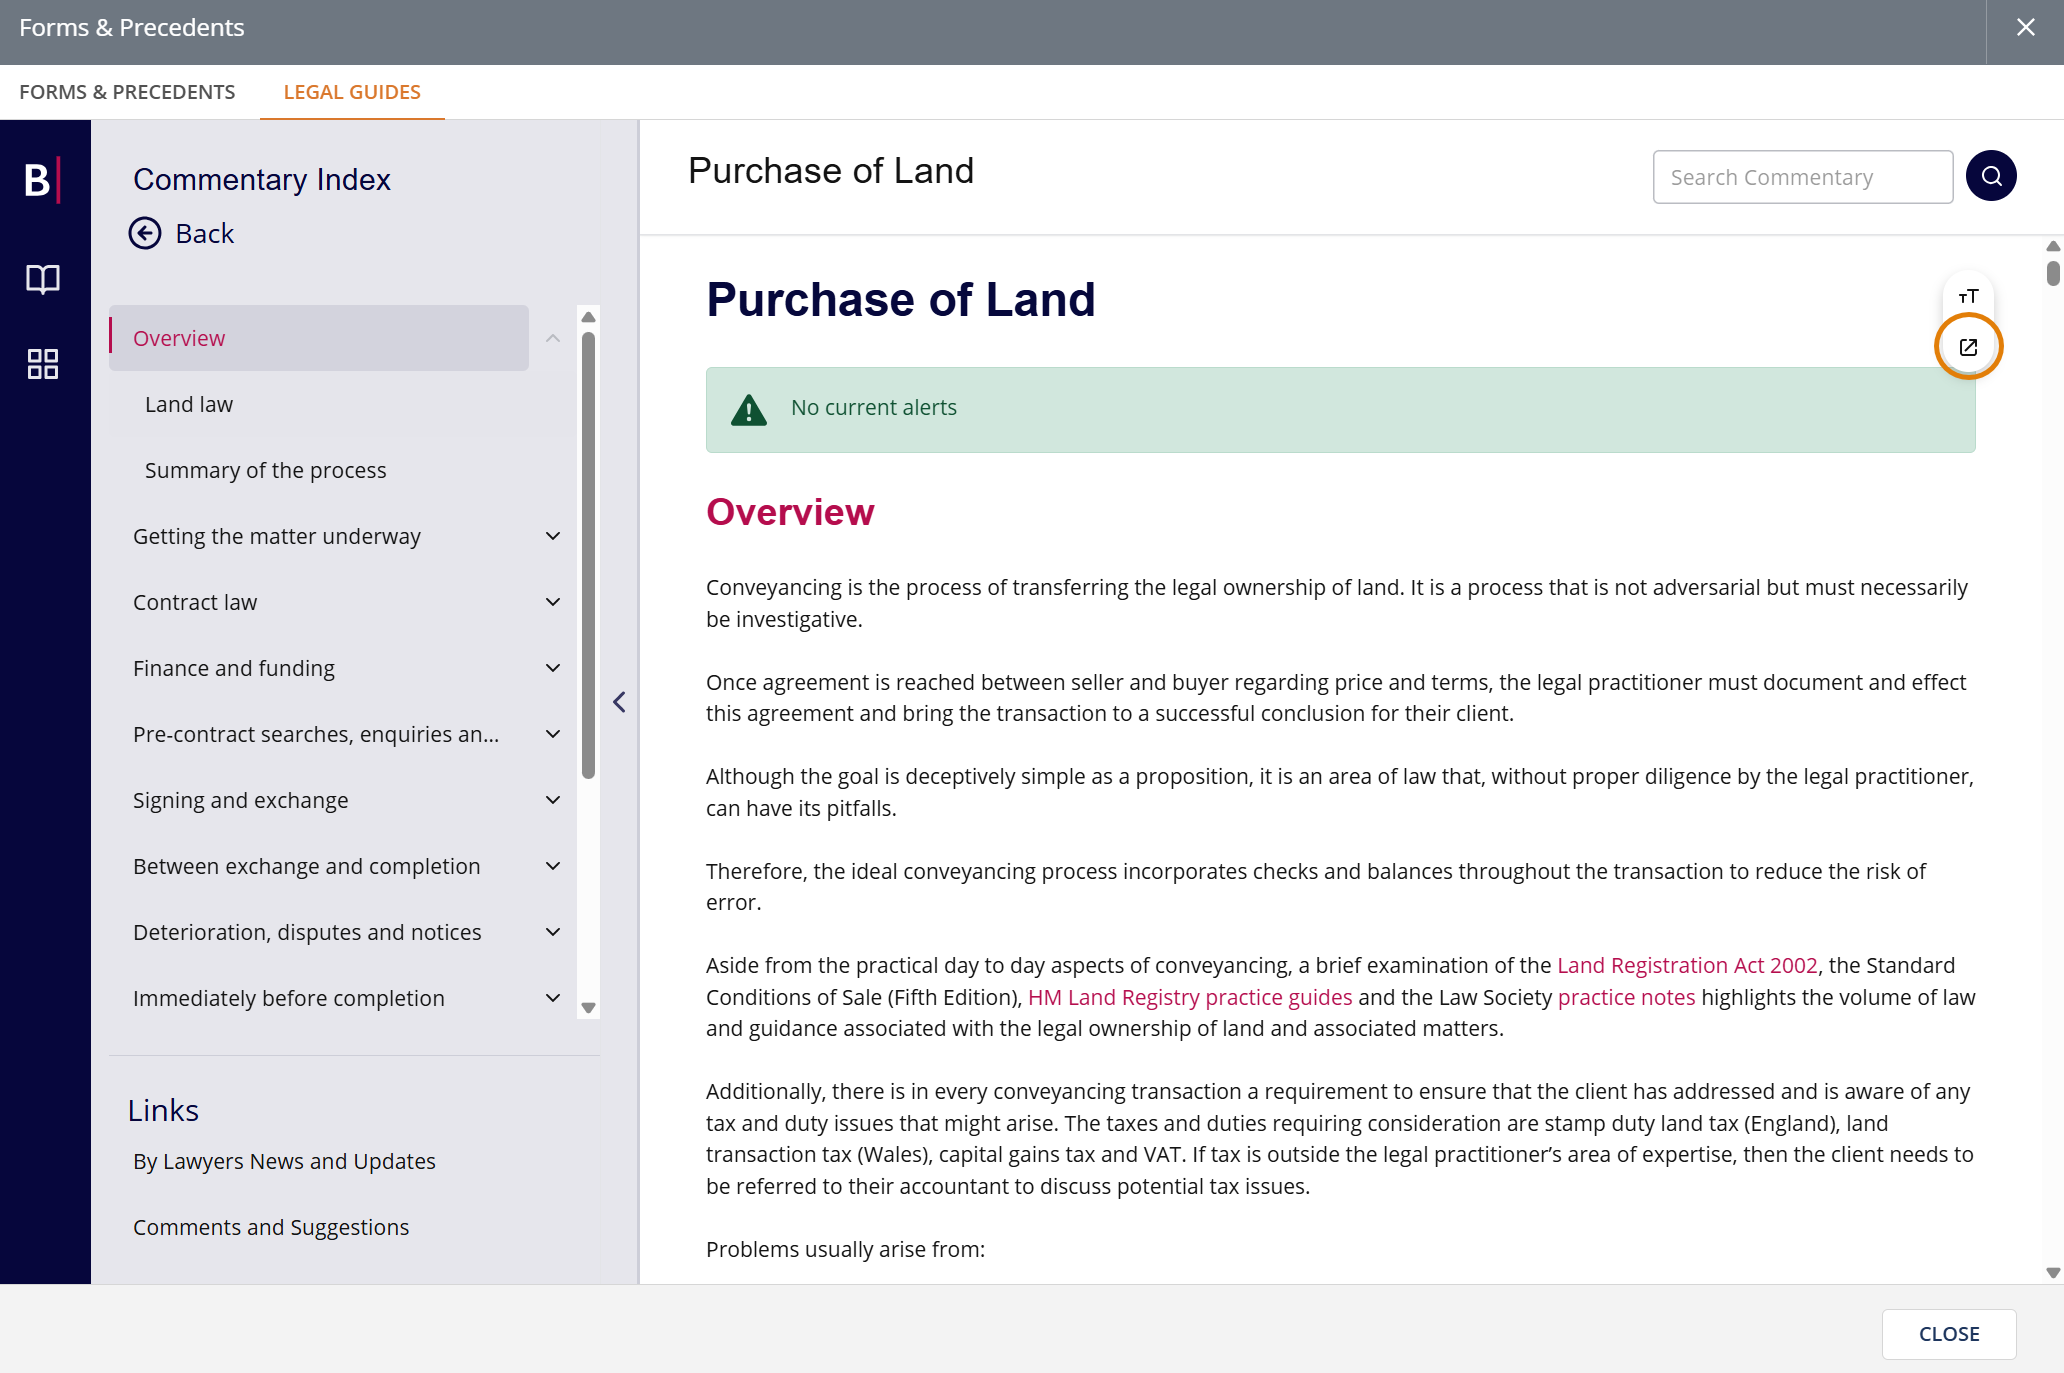The image size is (2064, 1373).
Task: Open By Lawyers News and Updates
Action: tap(284, 1161)
